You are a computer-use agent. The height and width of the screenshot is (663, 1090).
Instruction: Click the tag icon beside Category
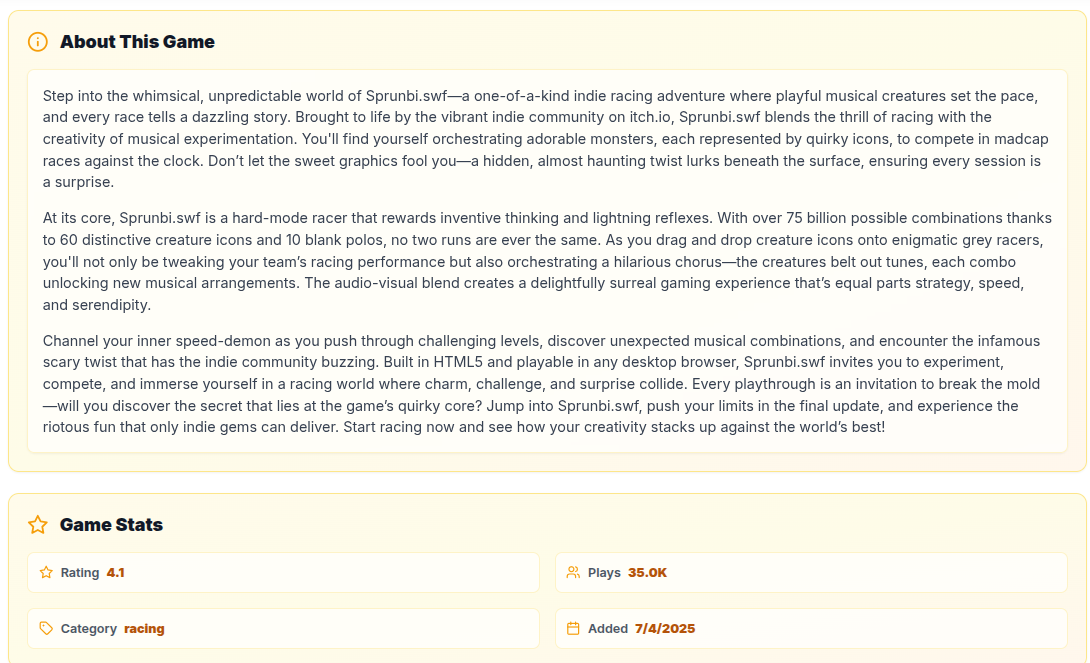coord(46,628)
